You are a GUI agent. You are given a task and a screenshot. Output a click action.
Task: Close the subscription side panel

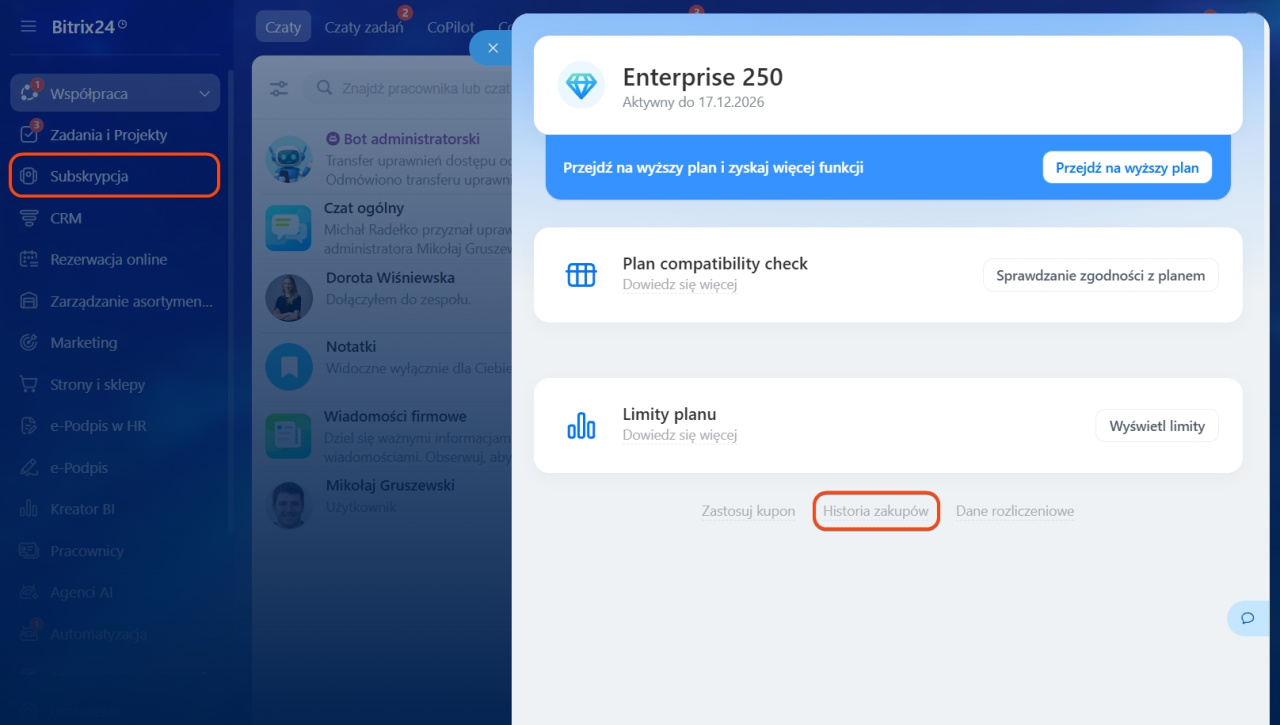492,48
